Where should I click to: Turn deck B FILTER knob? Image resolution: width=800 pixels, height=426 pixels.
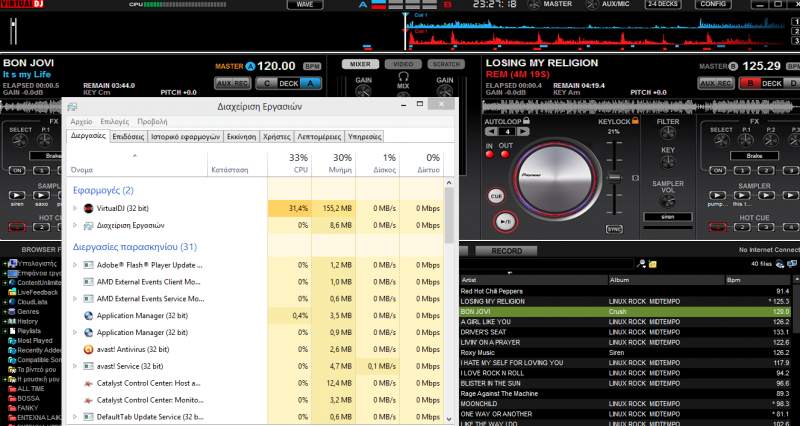coord(668,134)
